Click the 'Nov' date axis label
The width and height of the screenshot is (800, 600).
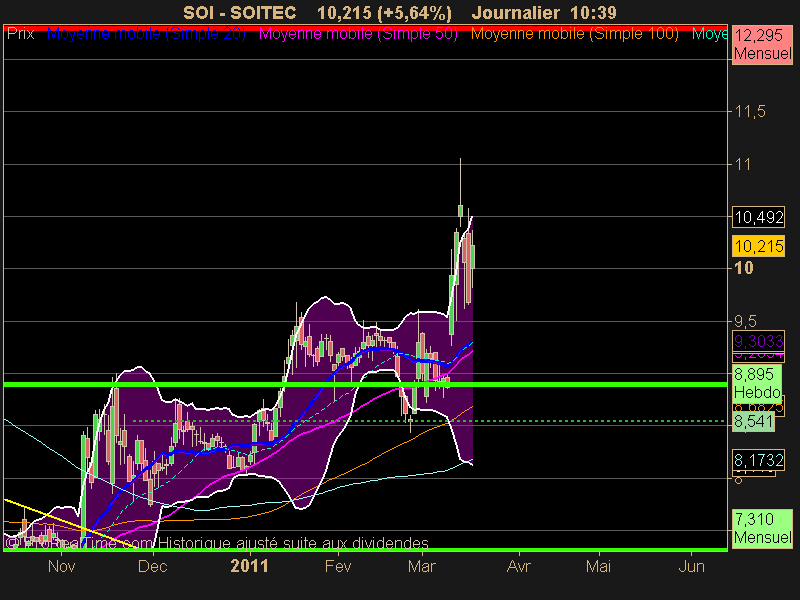62,566
